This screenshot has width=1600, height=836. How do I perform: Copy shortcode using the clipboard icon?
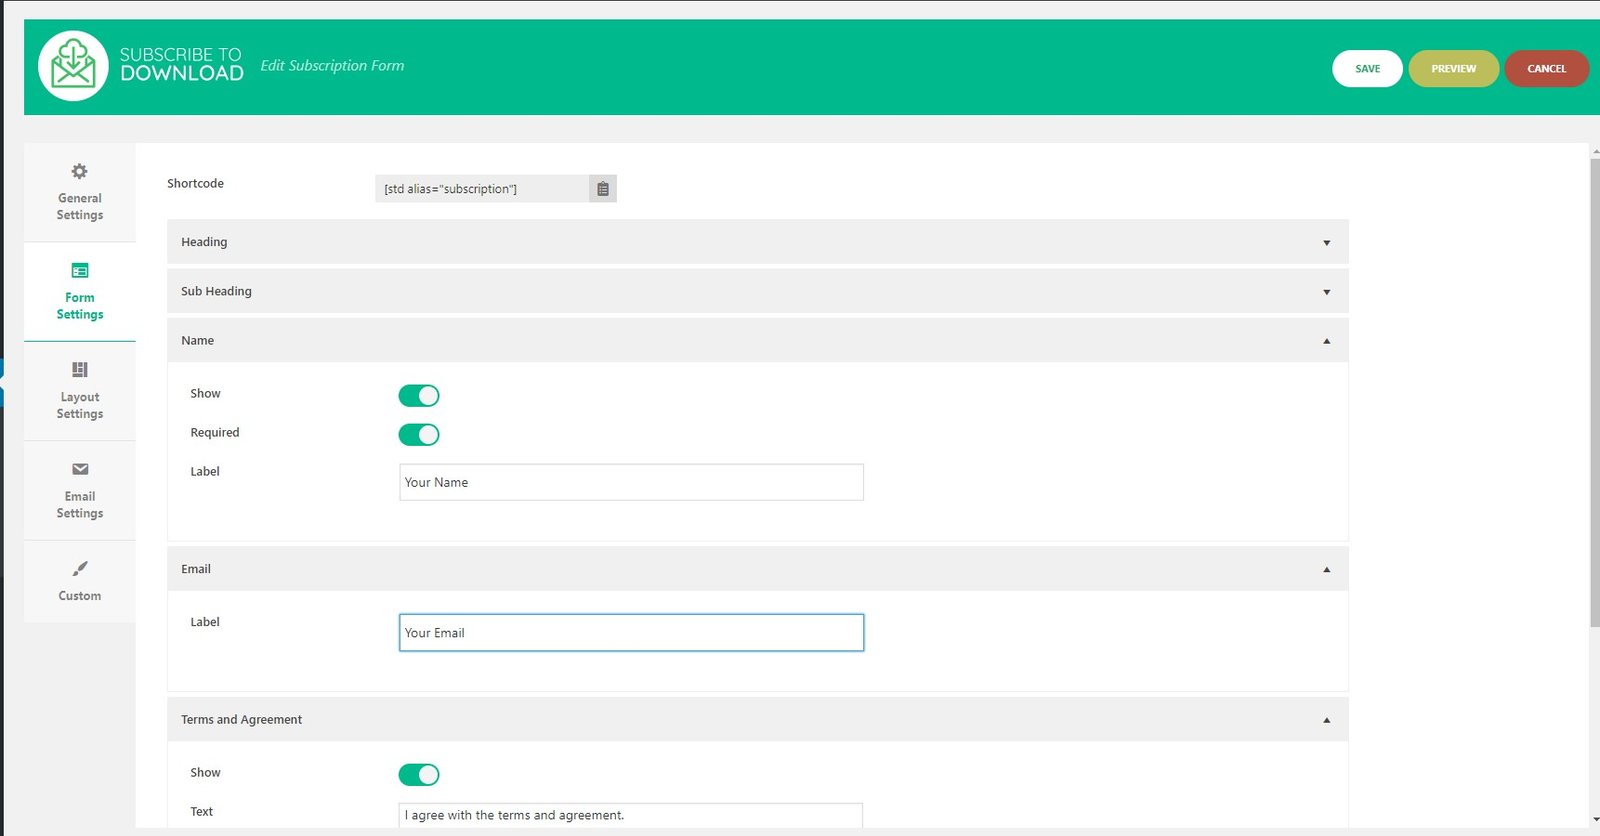point(603,189)
